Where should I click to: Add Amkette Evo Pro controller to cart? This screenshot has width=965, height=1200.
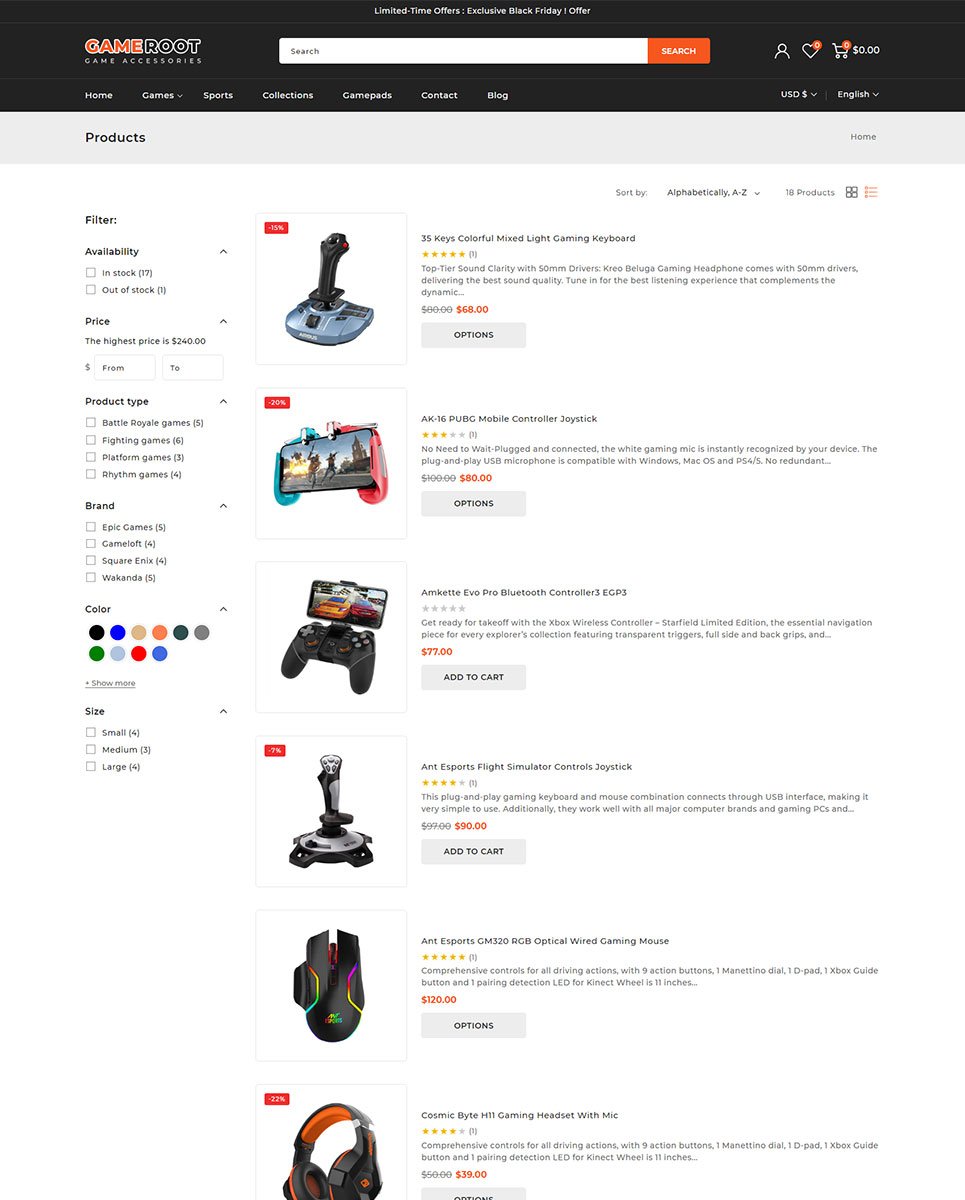pos(473,677)
